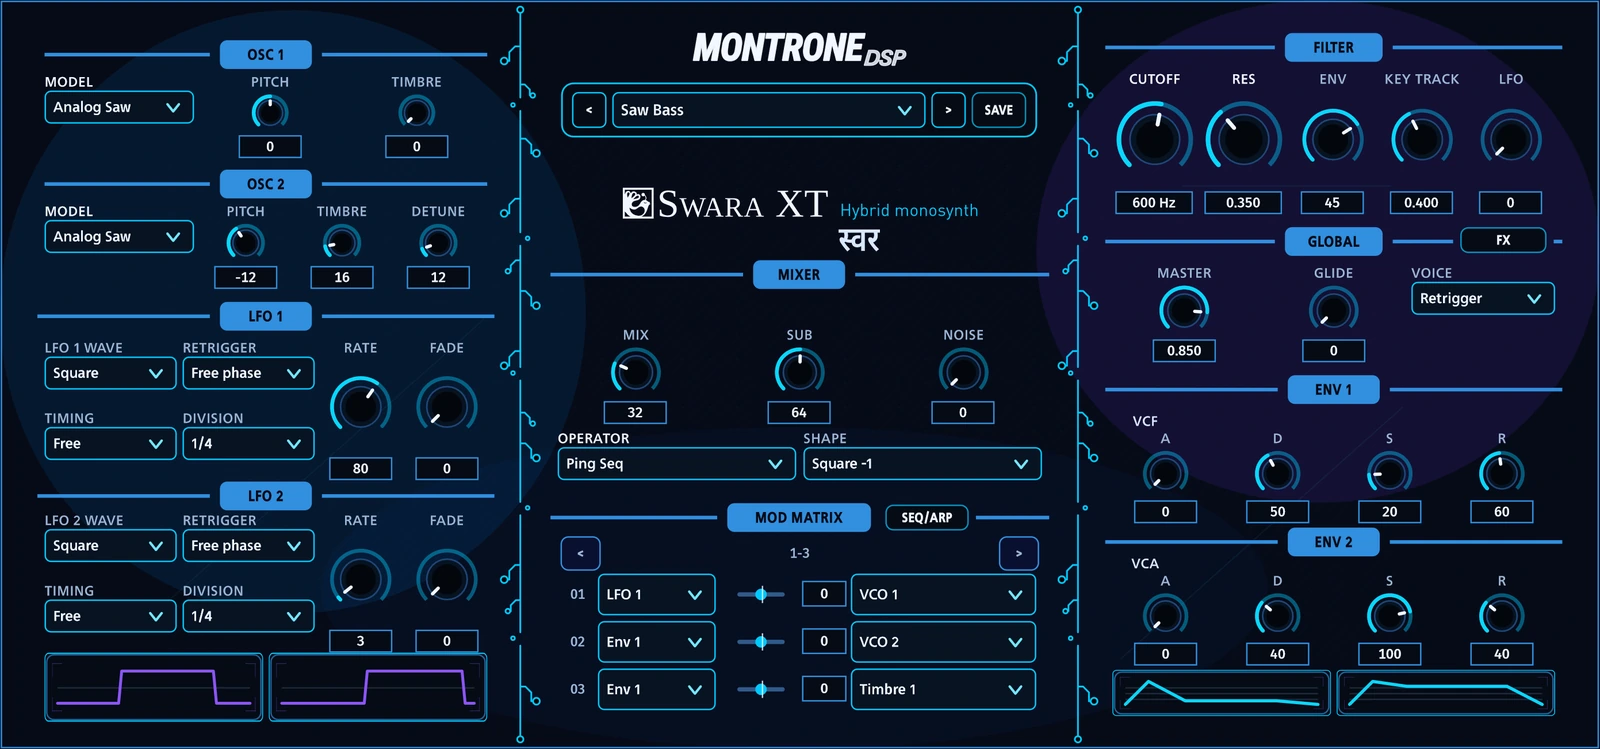
Task: Click the mixer Sub knob
Action: (799, 372)
